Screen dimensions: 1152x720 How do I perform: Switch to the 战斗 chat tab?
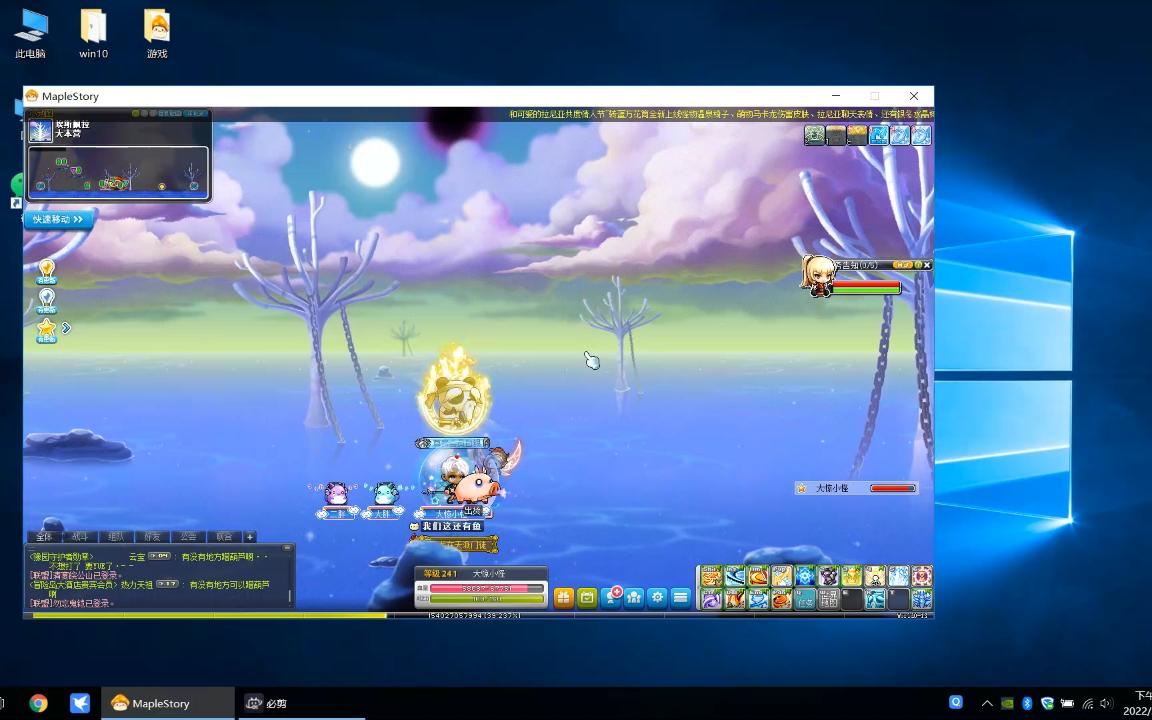(79, 537)
